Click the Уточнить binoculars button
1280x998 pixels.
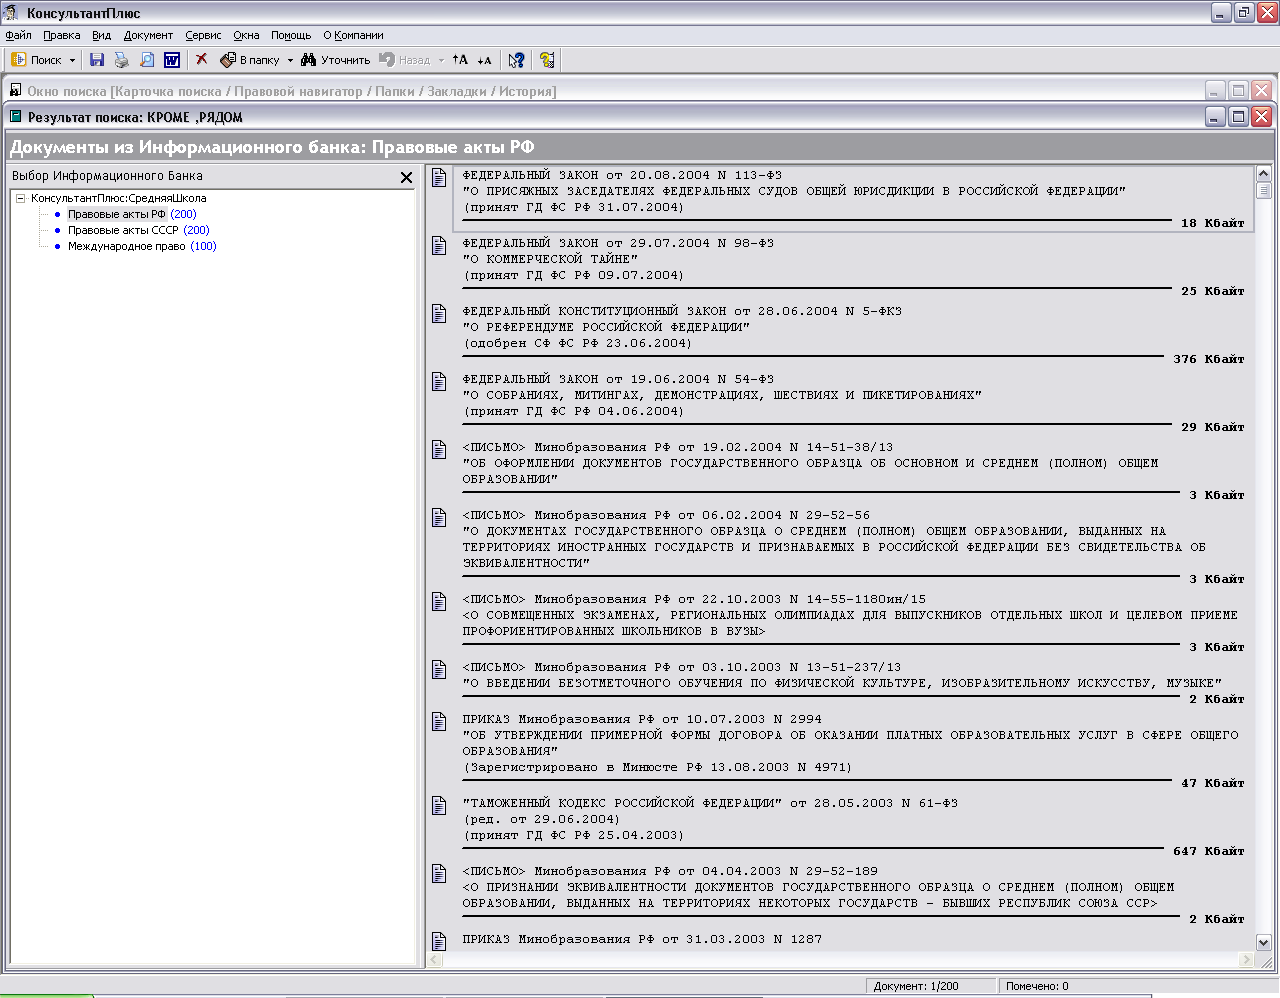point(335,60)
